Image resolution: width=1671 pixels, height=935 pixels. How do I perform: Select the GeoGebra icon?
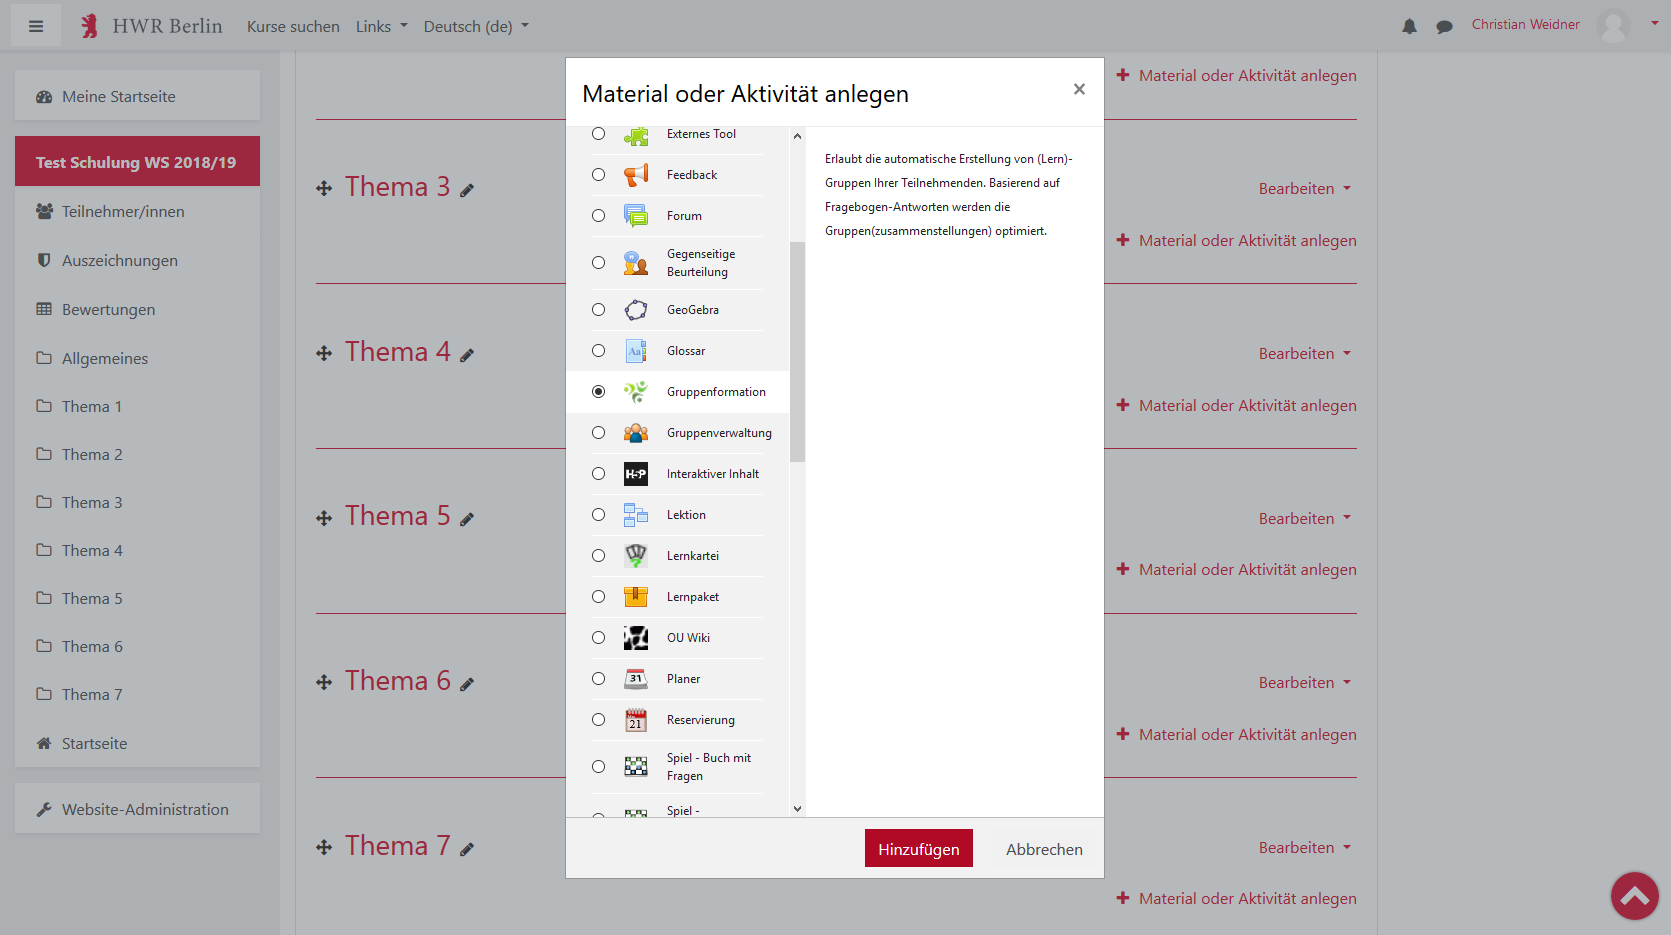click(636, 310)
